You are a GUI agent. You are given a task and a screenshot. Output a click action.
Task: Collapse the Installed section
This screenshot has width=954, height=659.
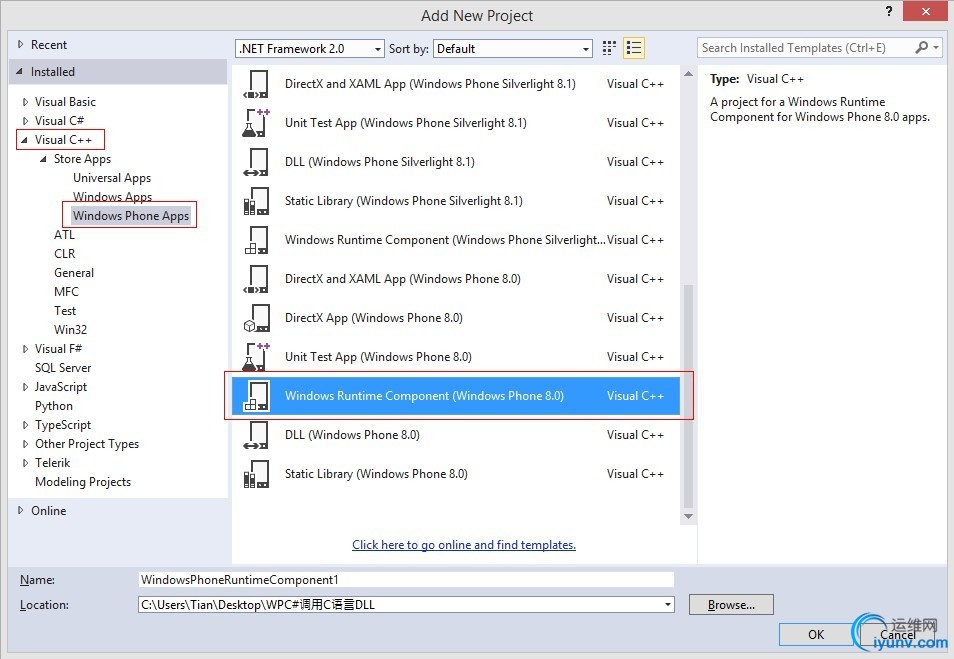tap(19, 72)
